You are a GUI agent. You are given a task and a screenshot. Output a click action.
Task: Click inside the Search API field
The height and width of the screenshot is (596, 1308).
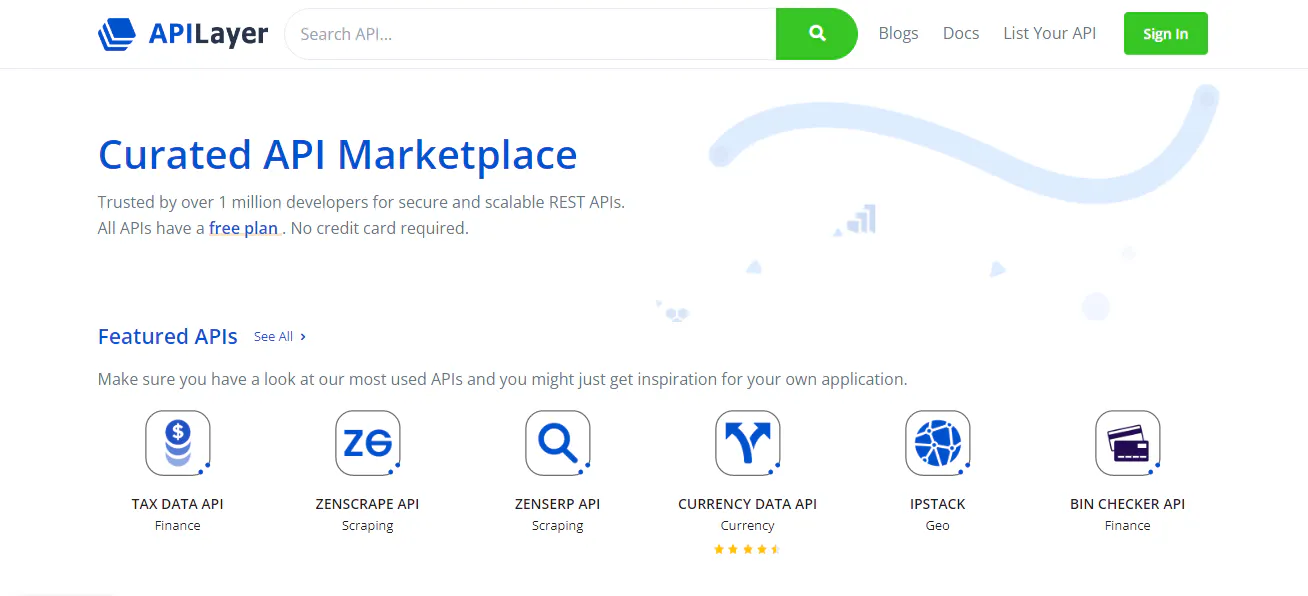[x=520, y=33]
